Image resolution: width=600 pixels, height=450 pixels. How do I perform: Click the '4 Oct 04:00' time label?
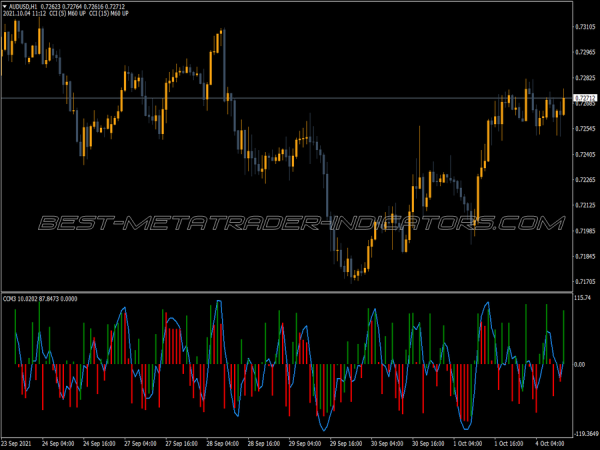pos(550,444)
